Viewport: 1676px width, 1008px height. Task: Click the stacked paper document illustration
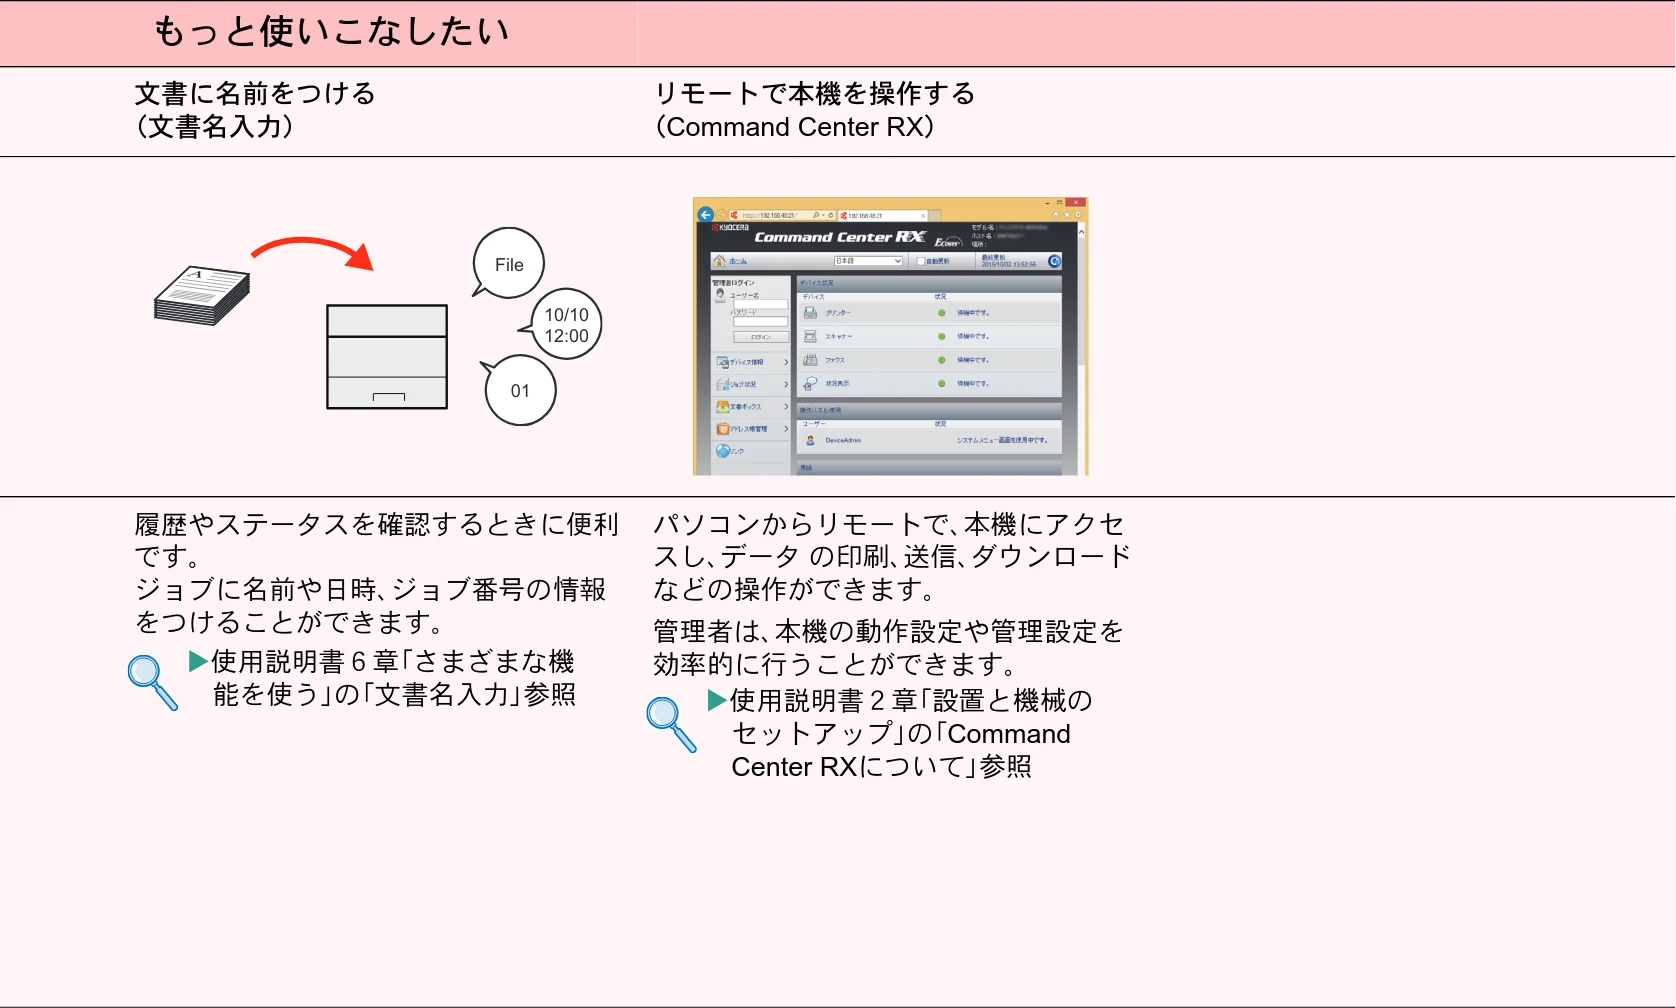tap(202, 296)
